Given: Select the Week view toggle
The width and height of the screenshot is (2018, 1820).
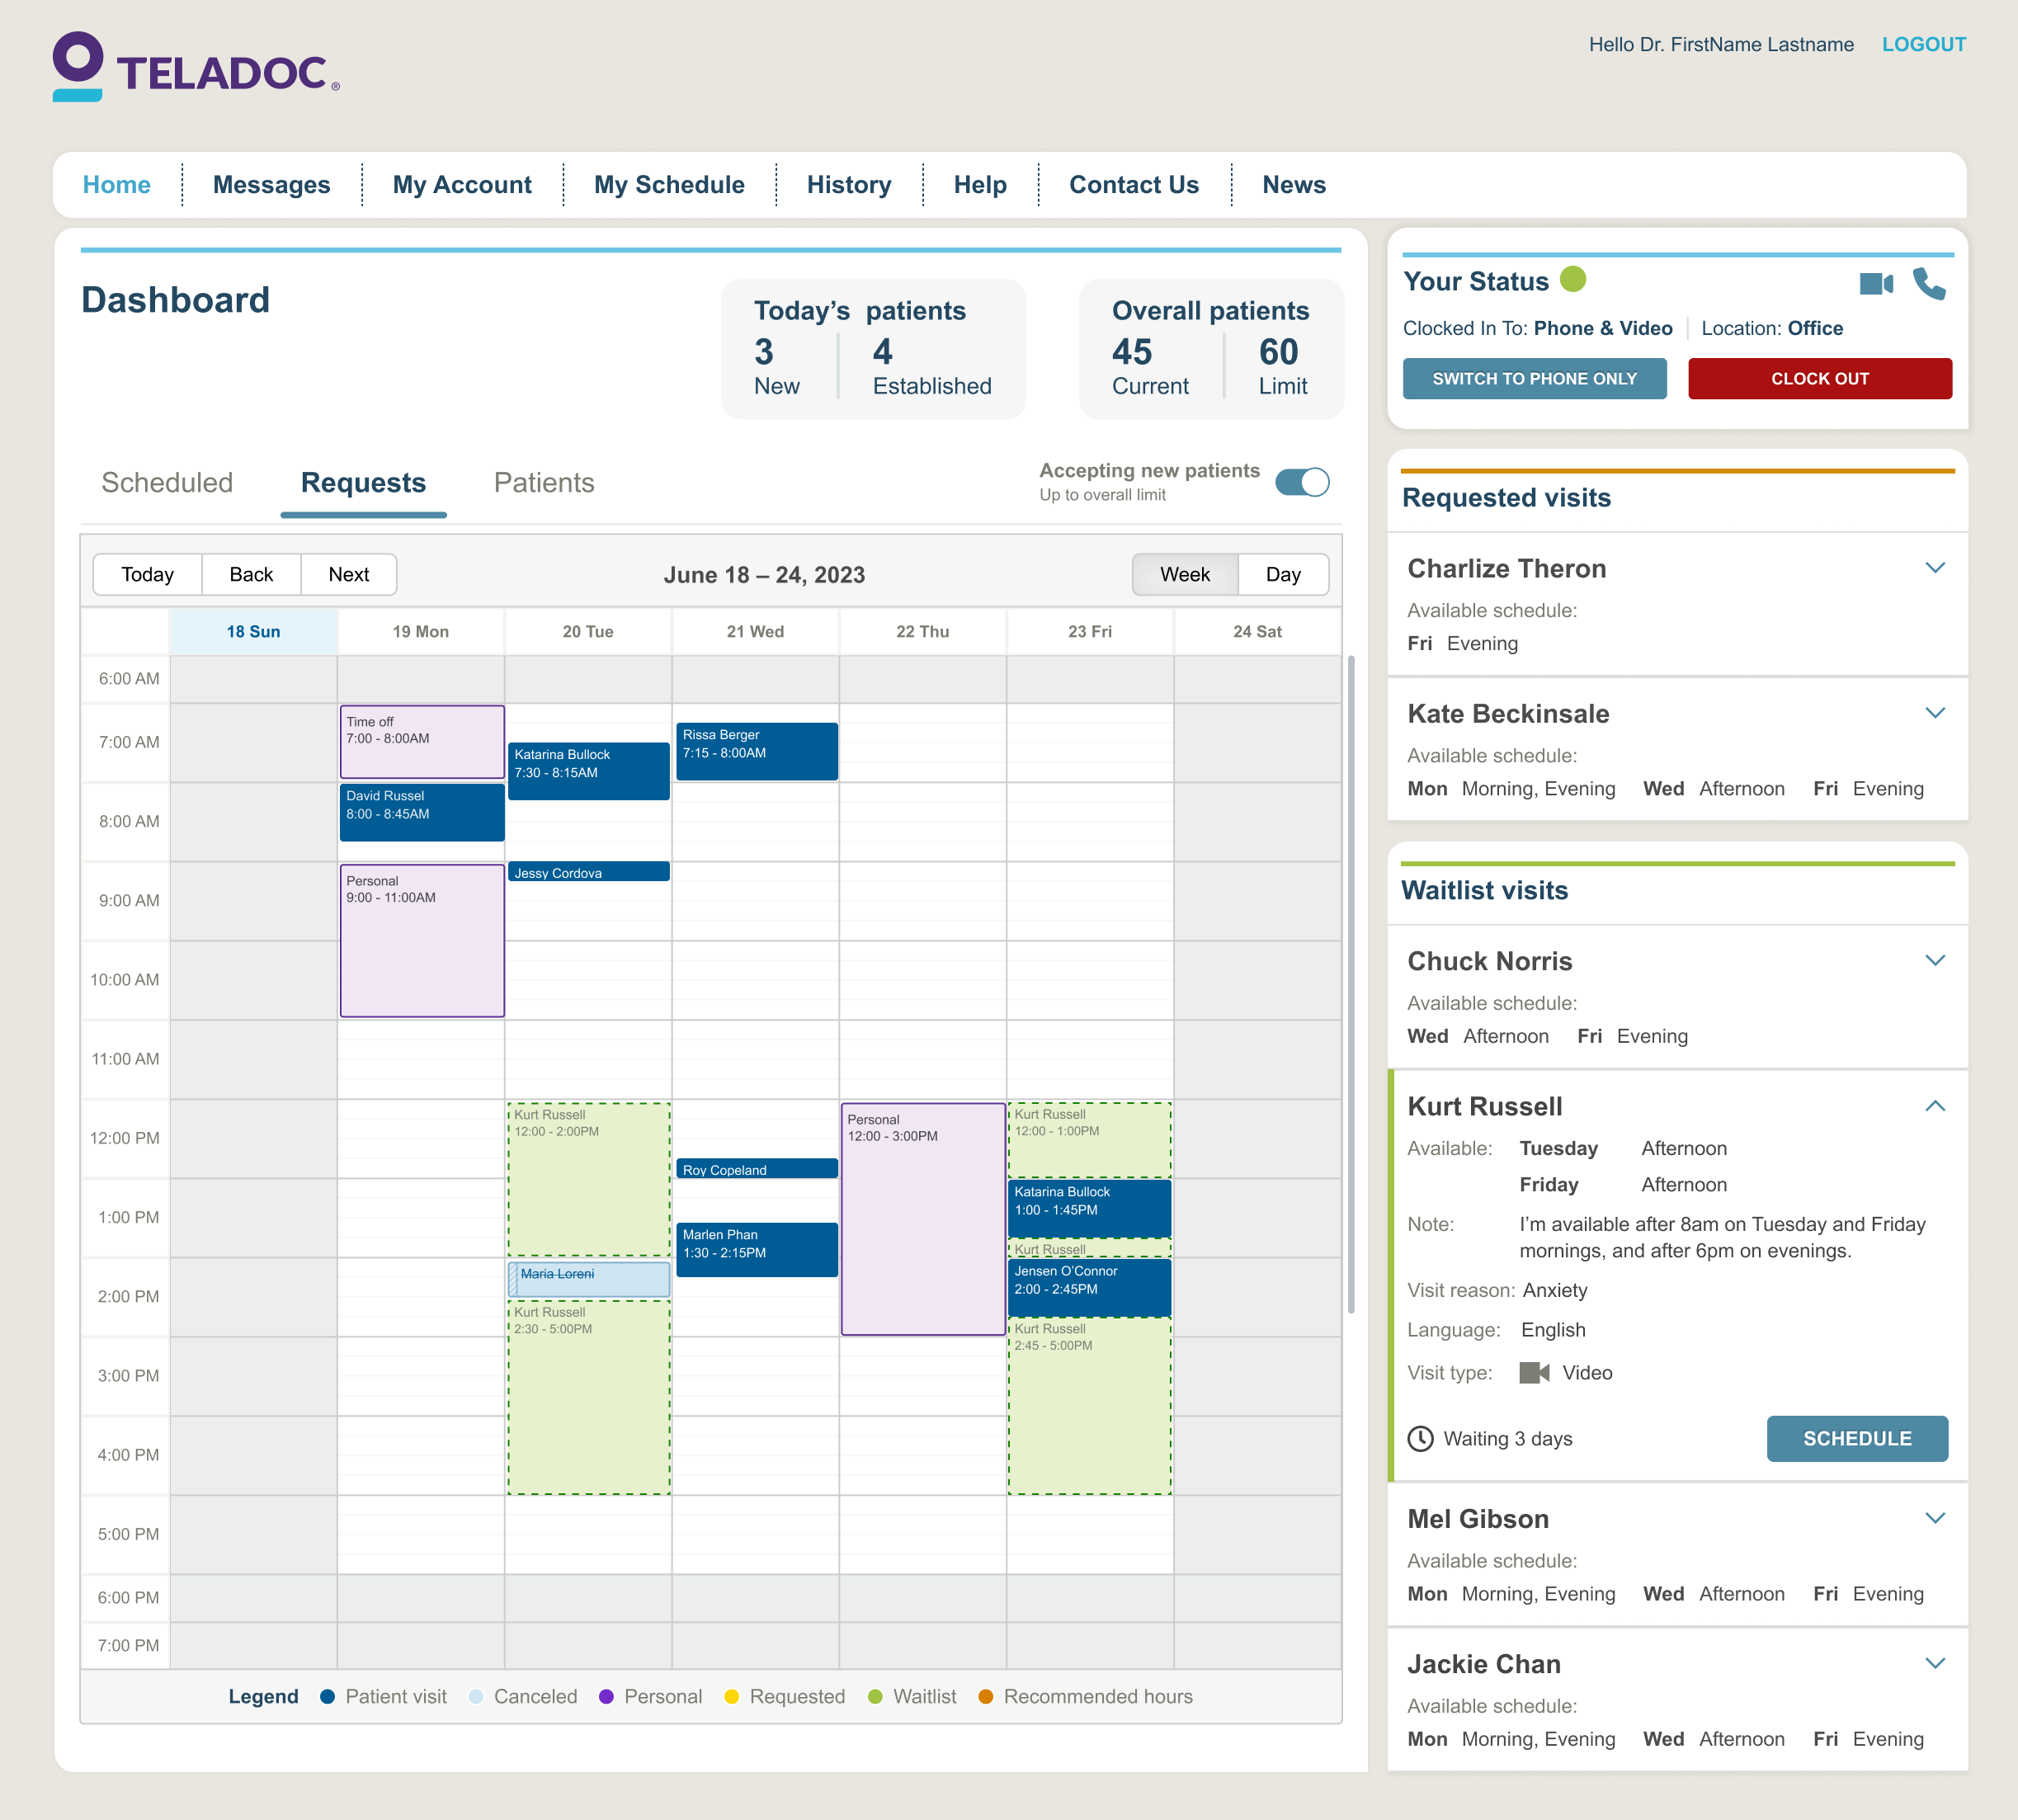Looking at the screenshot, I should point(1185,574).
